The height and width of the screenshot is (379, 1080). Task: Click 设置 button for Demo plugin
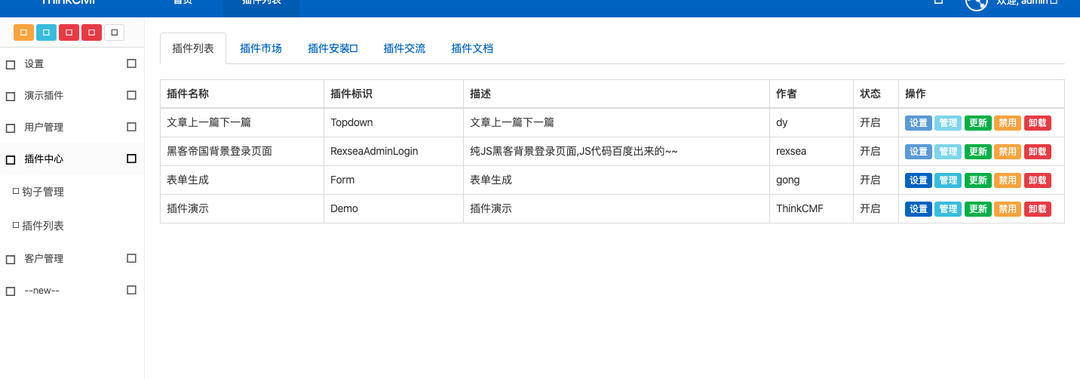pos(918,209)
